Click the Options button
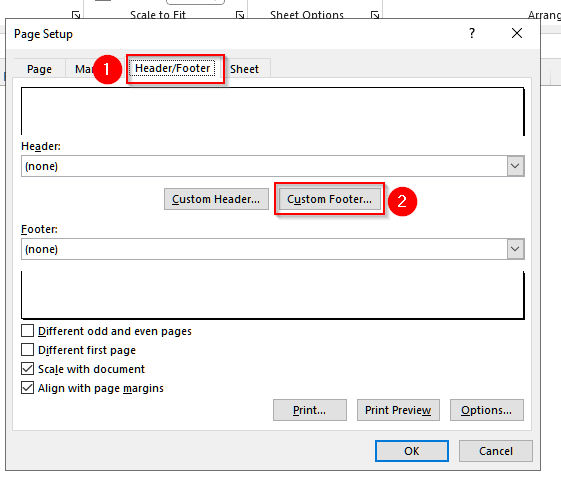The image size is (561, 482). [x=487, y=410]
